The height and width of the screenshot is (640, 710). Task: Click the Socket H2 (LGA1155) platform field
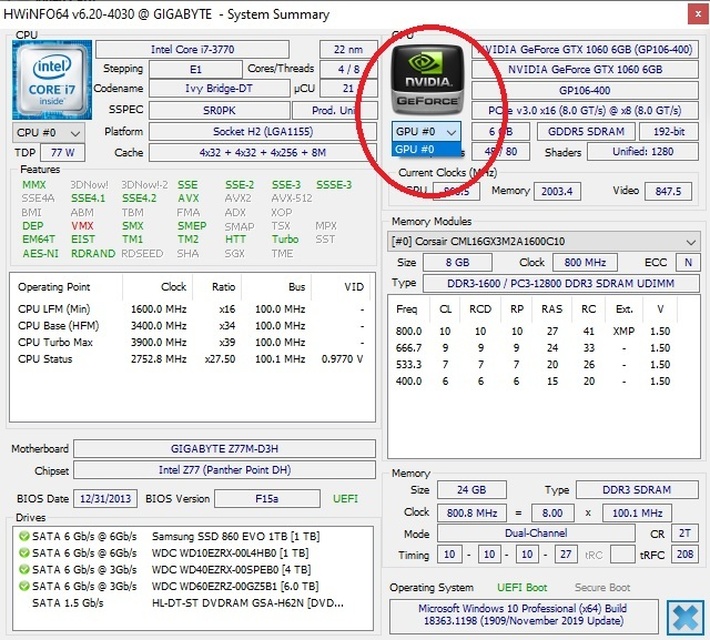[x=263, y=132]
